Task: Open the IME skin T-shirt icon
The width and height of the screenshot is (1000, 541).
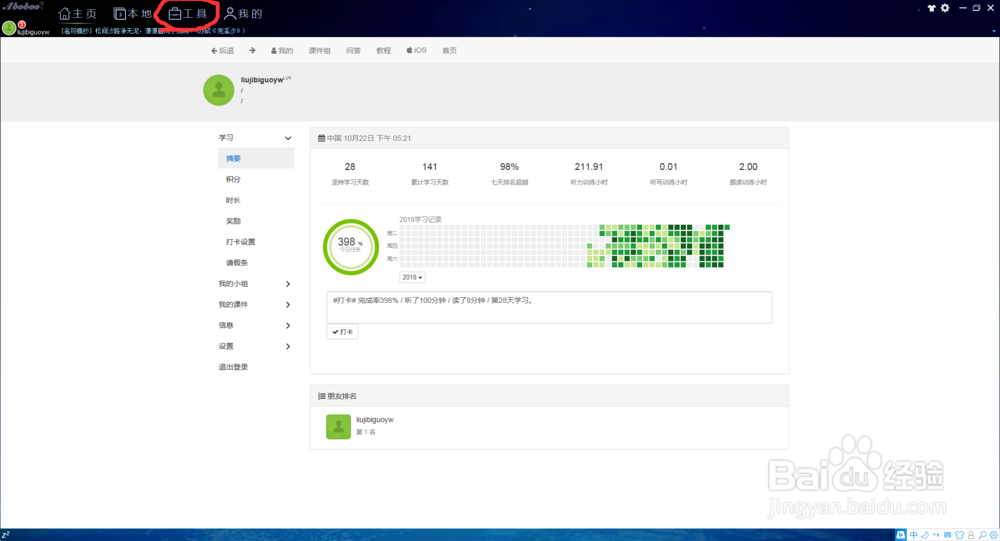Action: click(959, 535)
